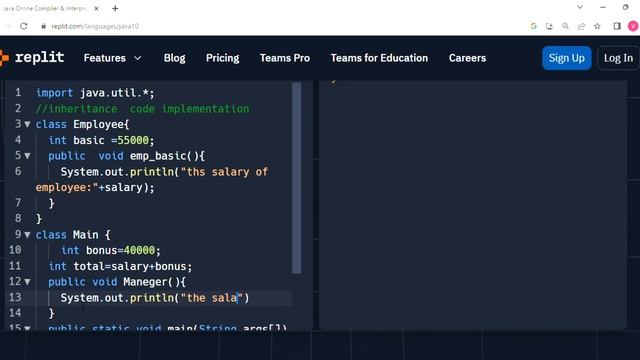640x360 pixels.
Task: Open the browser side panel icon
Action: coord(617,26)
